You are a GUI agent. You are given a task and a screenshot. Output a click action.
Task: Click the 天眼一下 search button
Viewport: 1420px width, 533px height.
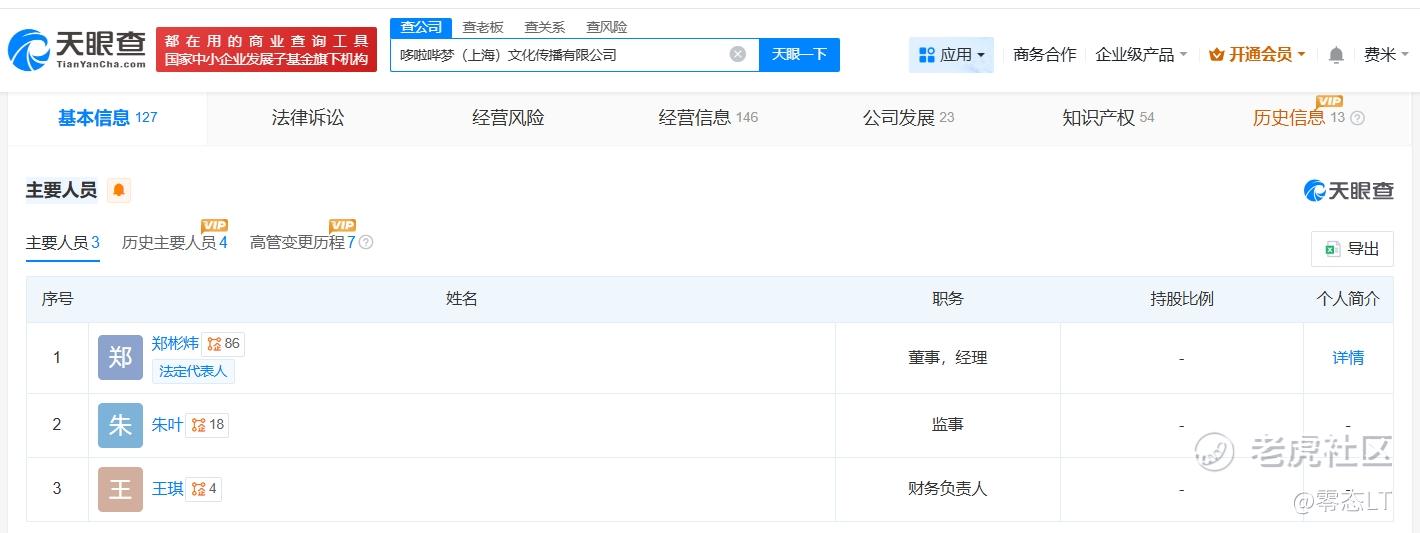point(799,55)
